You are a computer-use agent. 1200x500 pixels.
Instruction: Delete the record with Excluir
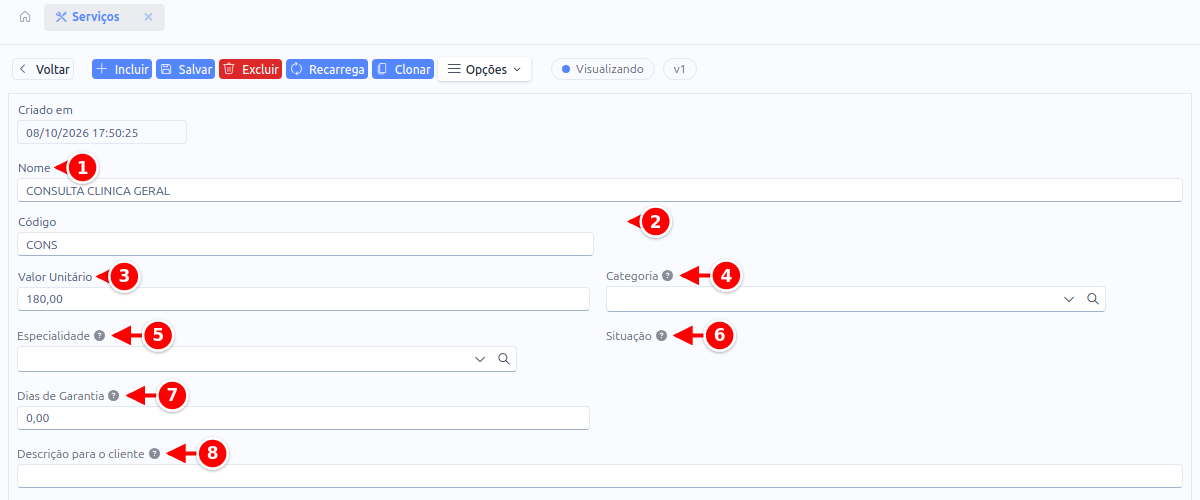point(250,70)
